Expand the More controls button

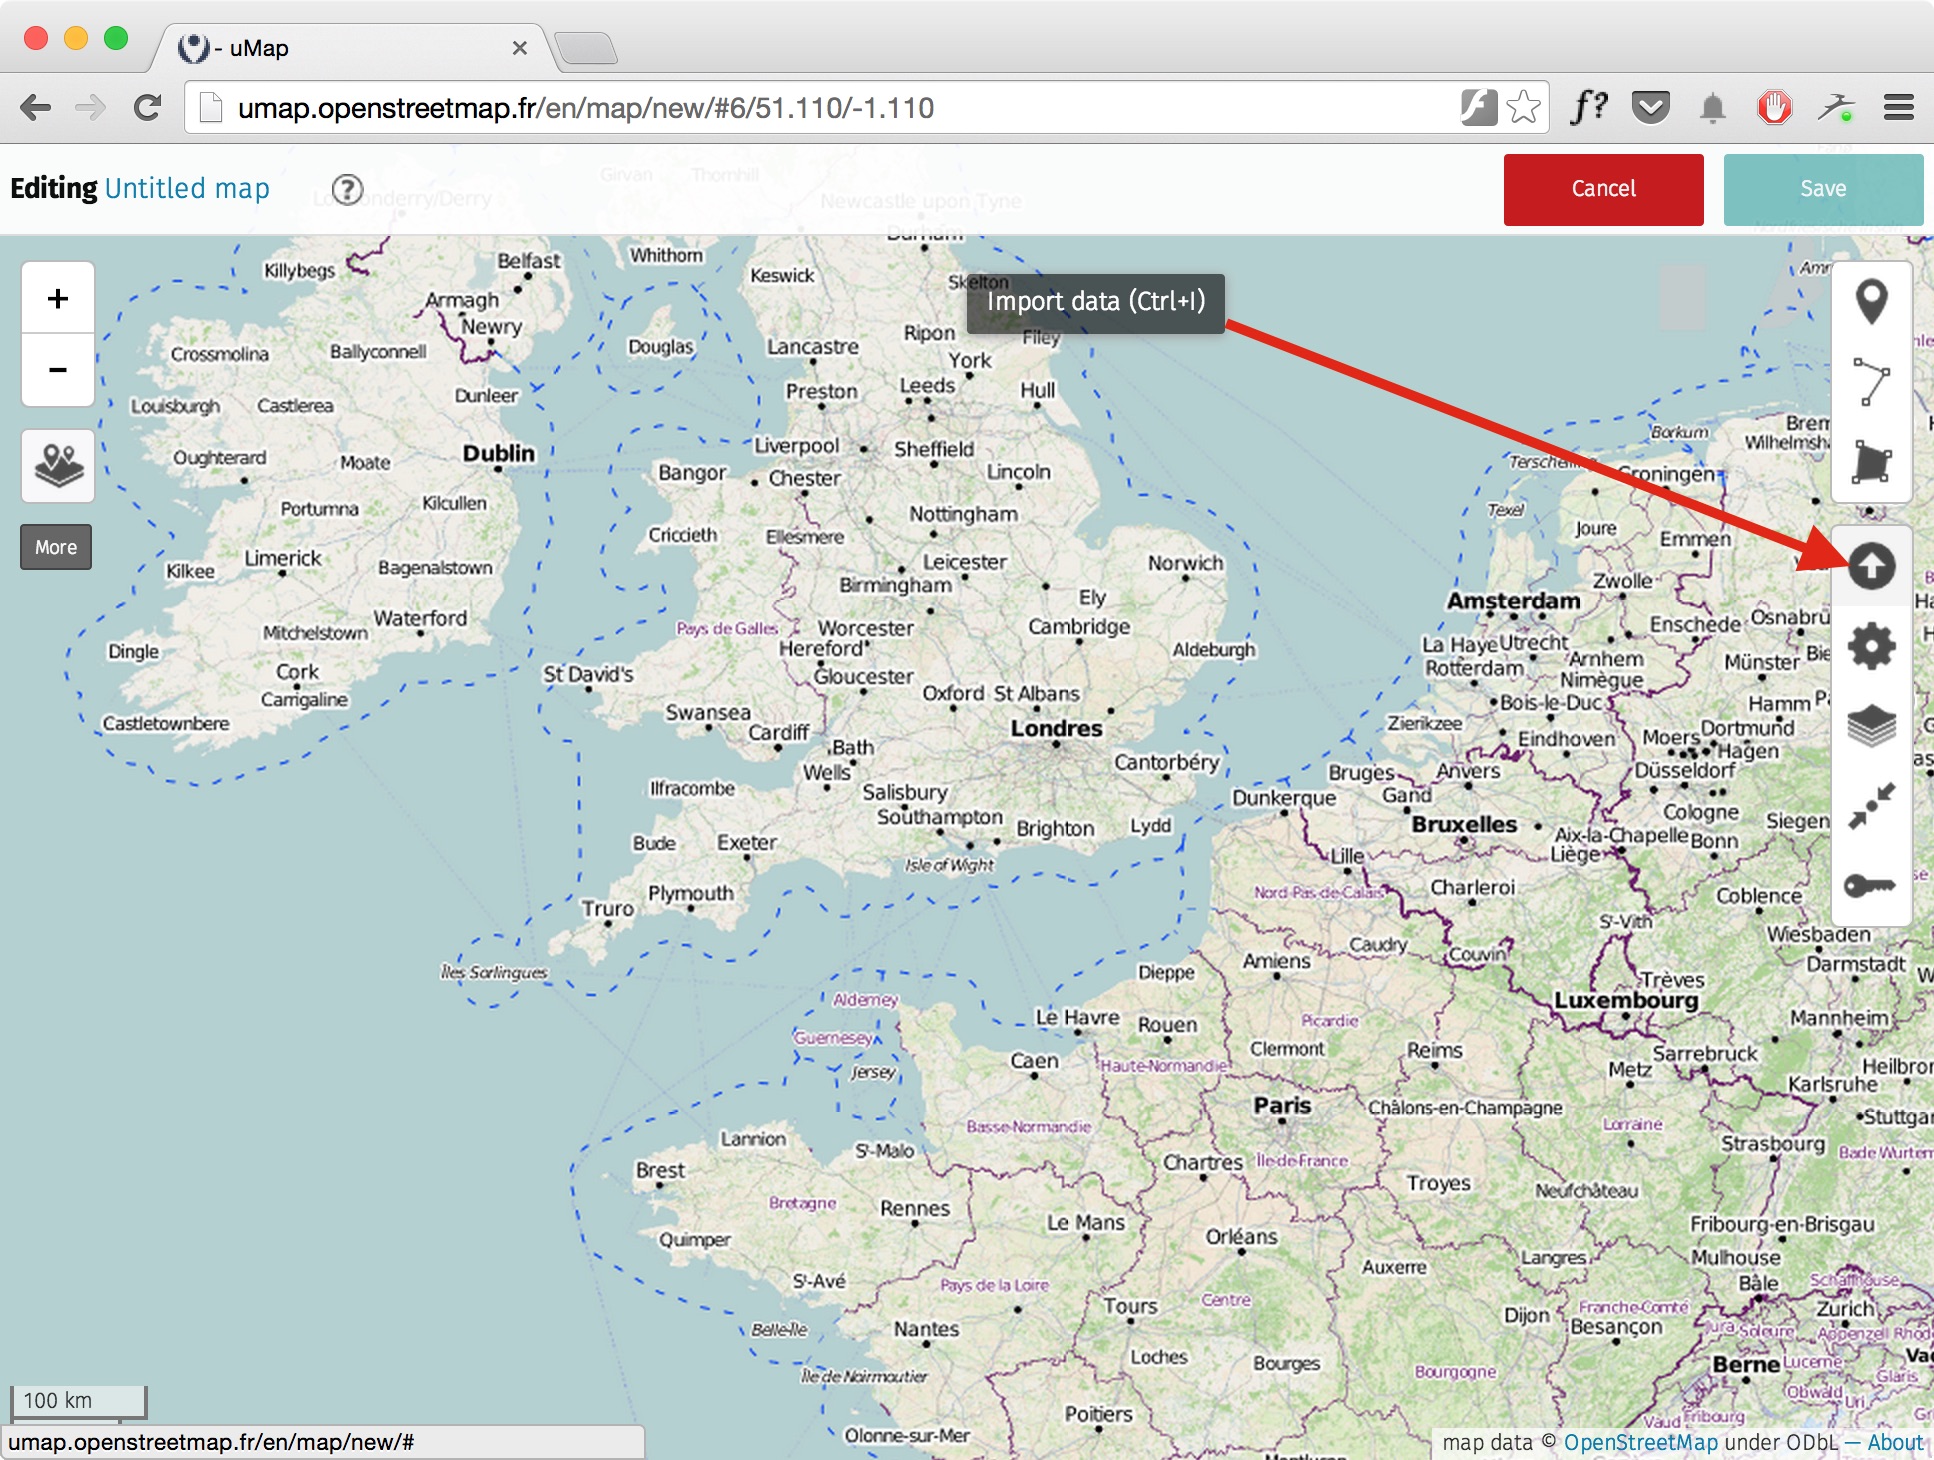(56, 547)
